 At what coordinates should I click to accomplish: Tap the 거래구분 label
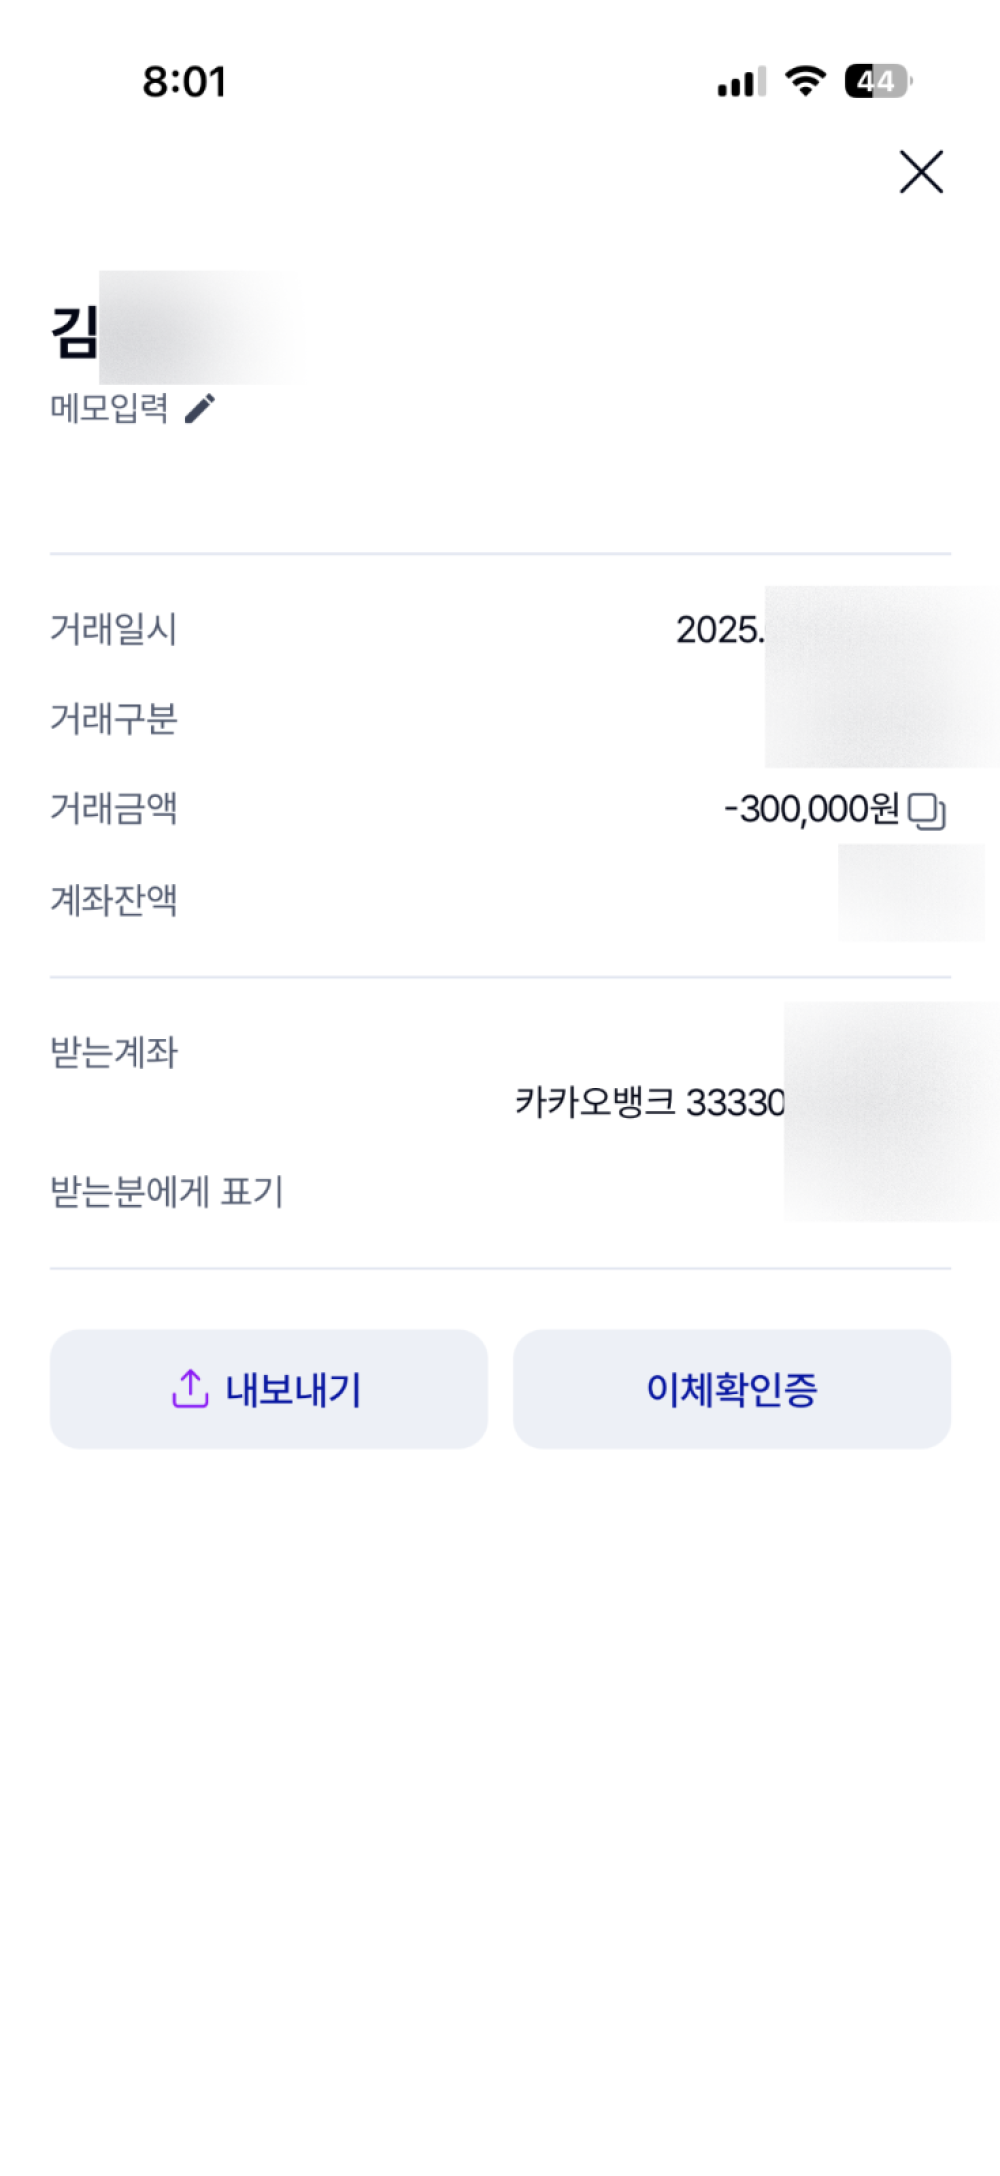(x=113, y=719)
